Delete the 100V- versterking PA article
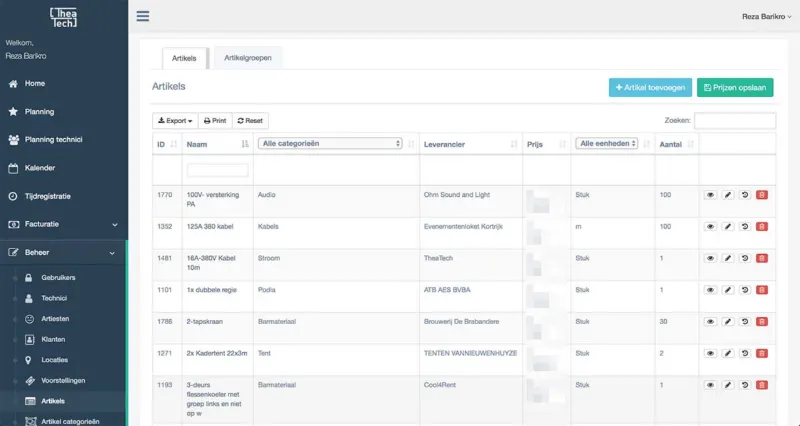This screenshot has height=426, width=800. coord(762,195)
